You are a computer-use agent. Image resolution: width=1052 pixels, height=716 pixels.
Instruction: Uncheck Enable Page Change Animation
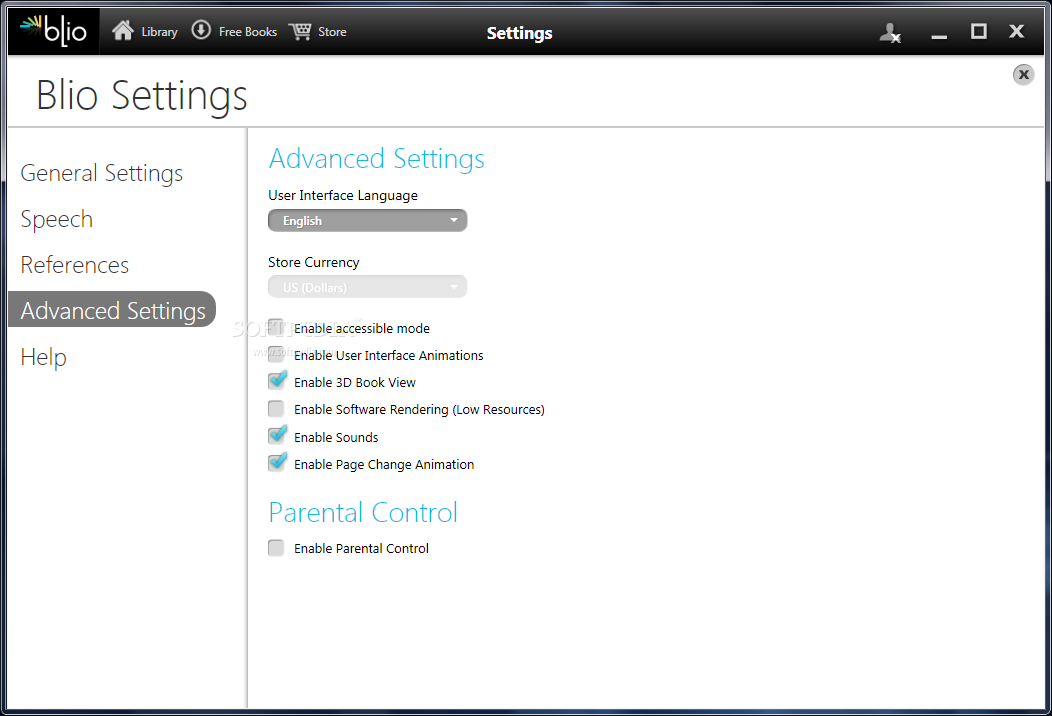[x=276, y=462]
